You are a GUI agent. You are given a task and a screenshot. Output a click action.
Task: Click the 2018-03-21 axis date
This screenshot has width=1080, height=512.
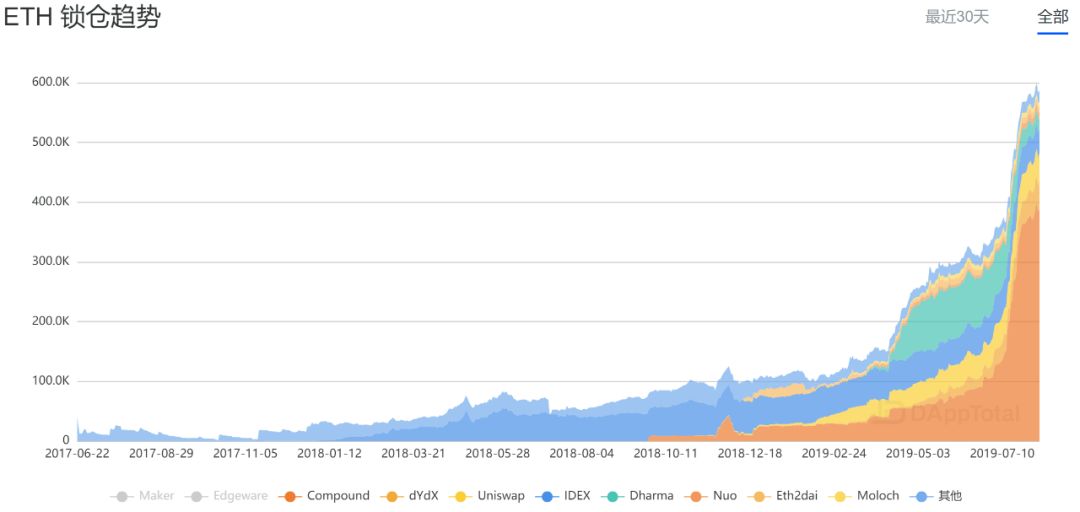413,453
